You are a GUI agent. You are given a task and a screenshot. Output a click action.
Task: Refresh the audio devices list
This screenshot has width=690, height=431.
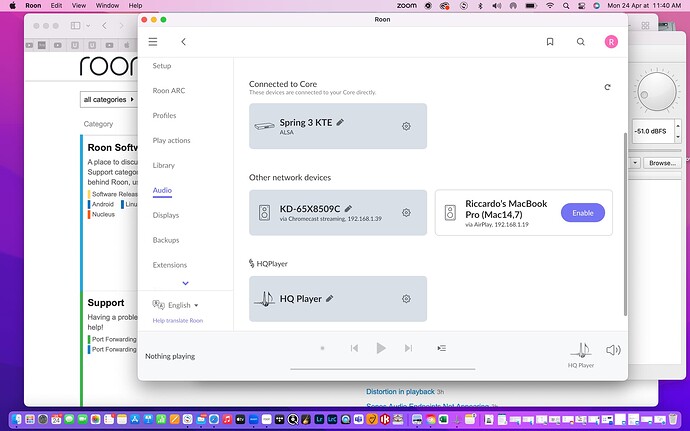(x=607, y=87)
